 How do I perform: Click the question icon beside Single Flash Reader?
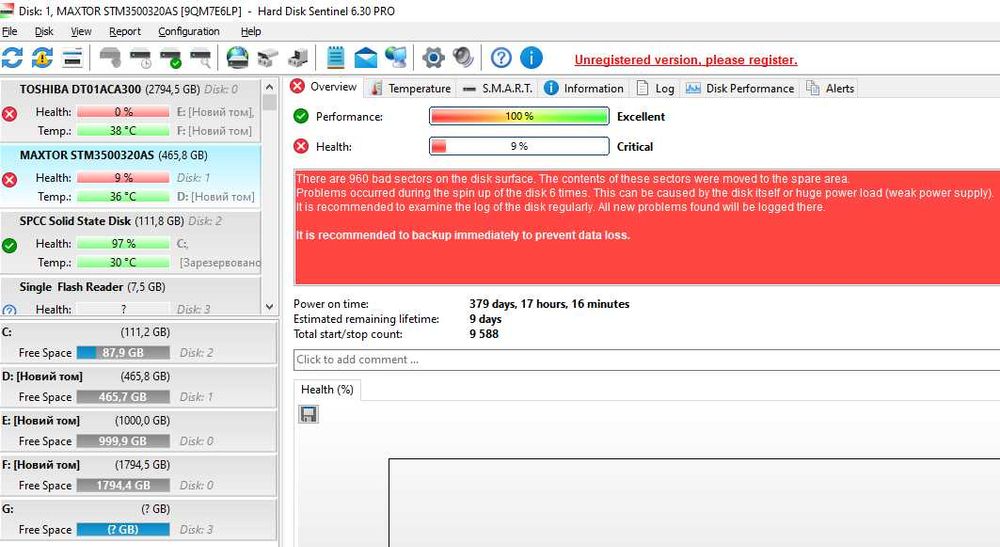coord(10,310)
